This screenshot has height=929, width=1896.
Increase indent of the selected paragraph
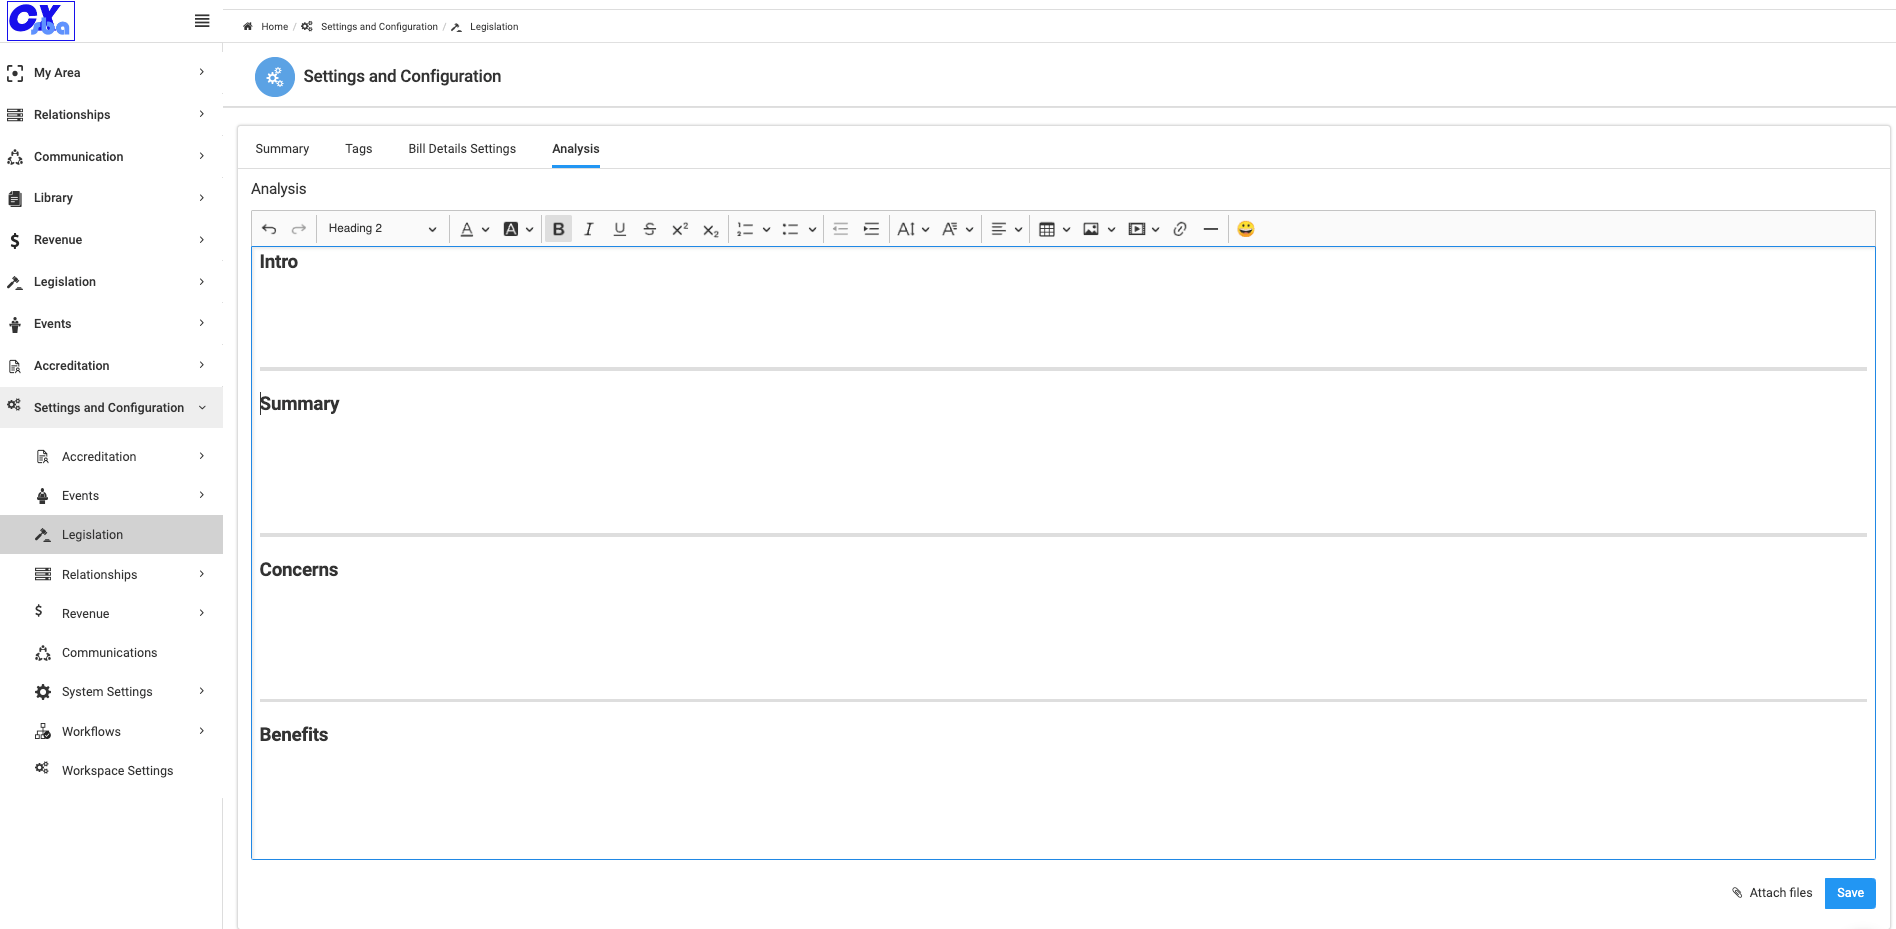pyautogui.click(x=871, y=229)
